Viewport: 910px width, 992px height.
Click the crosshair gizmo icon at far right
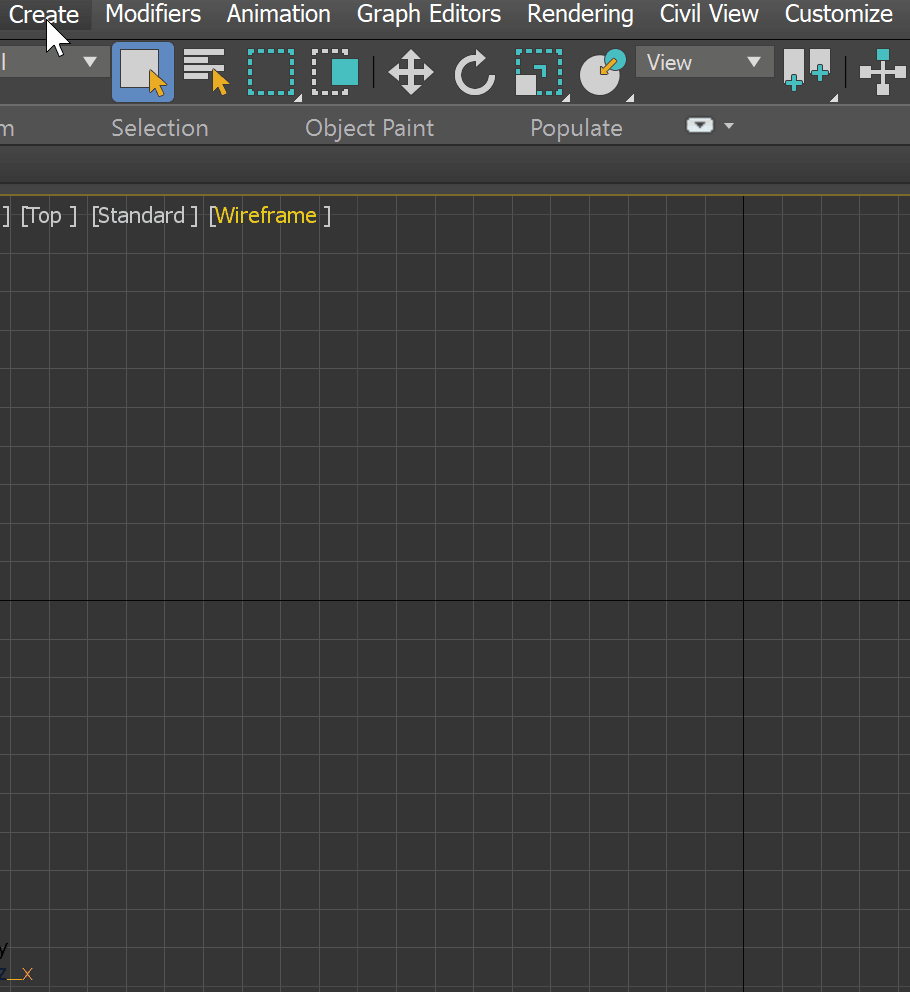pos(882,71)
